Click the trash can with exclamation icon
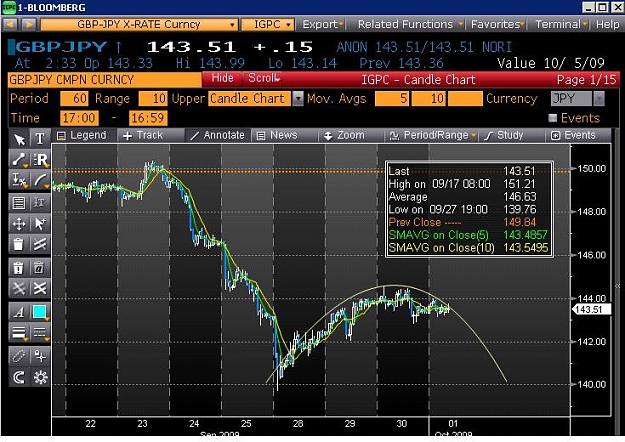 tap(19, 267)
